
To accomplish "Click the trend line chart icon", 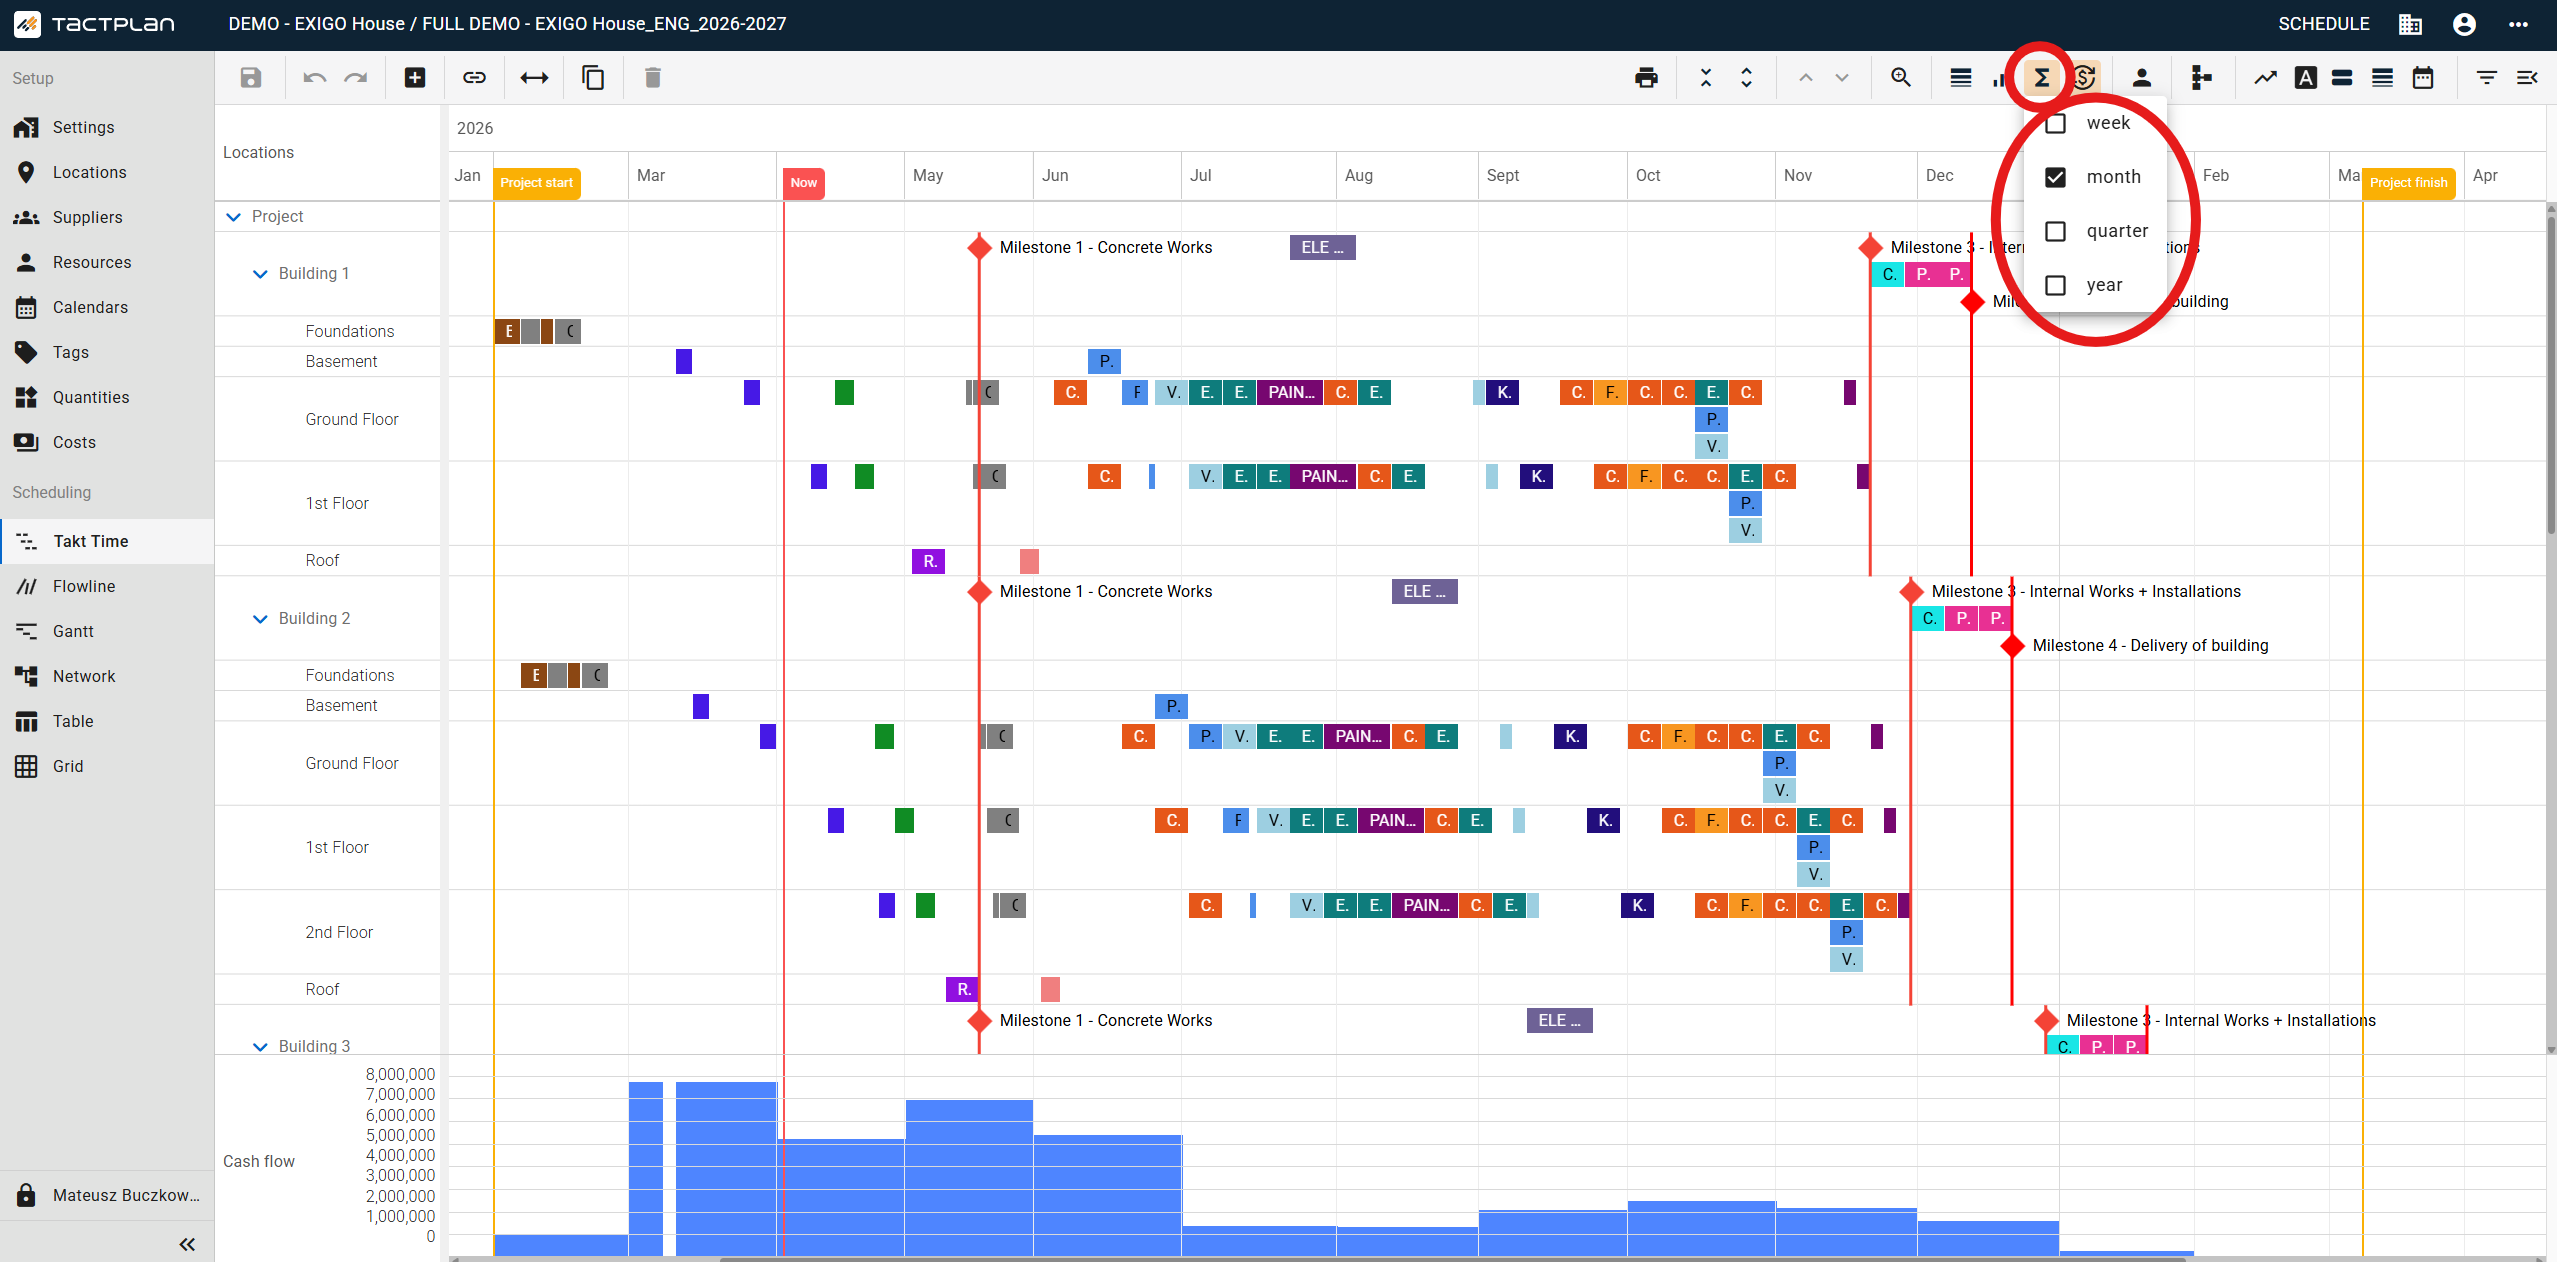I will tap(2265, 78).
